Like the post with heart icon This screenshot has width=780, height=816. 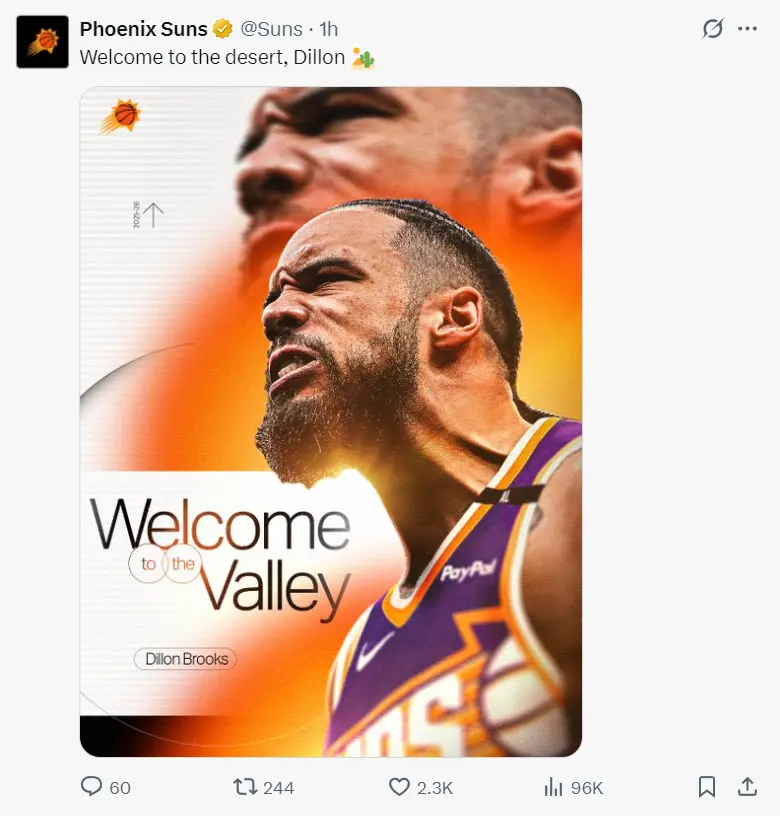[399, 786]
